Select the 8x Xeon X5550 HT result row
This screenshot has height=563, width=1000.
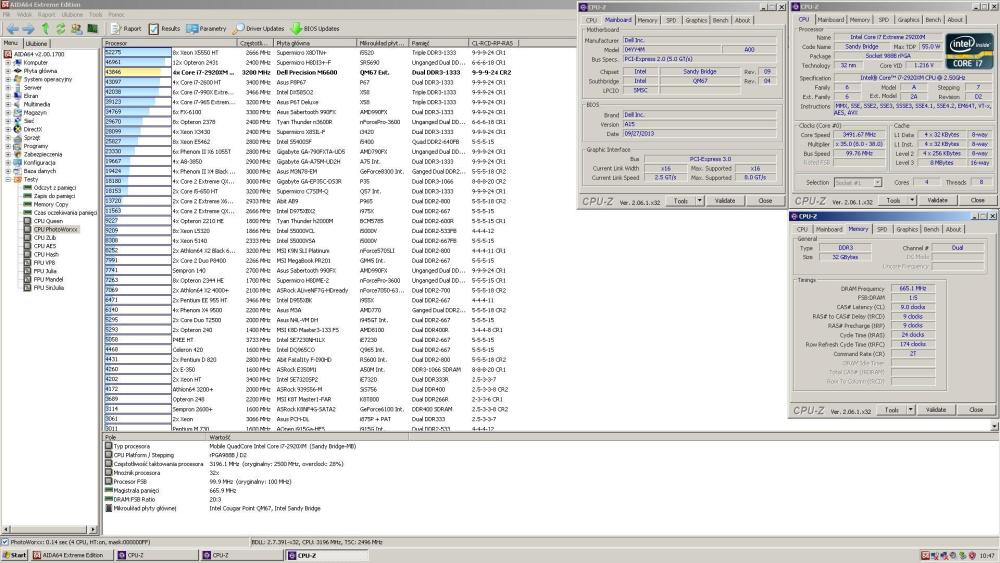tap(309, 53)
